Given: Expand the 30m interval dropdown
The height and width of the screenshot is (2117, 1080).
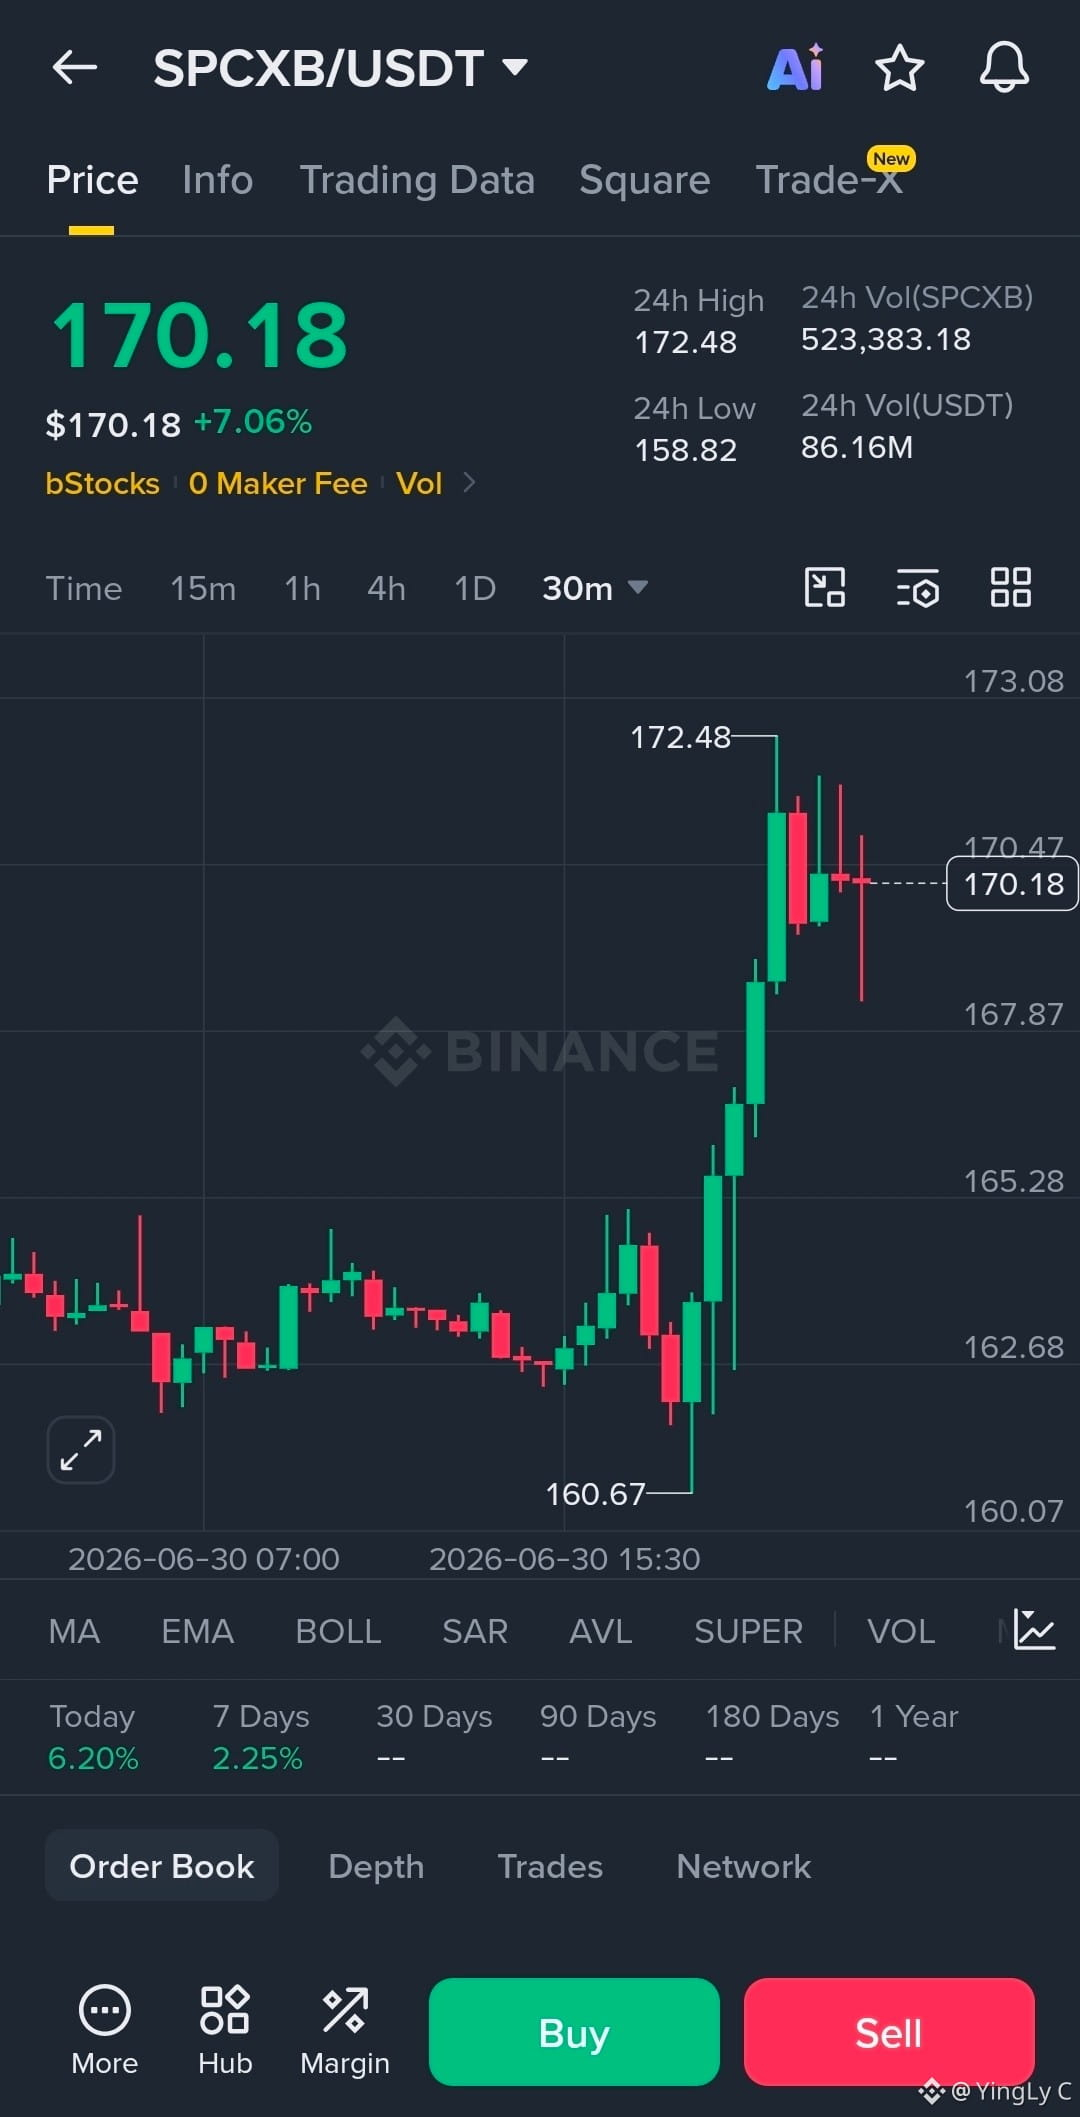Looking at the screenshot, I should (x=595, y=588).
